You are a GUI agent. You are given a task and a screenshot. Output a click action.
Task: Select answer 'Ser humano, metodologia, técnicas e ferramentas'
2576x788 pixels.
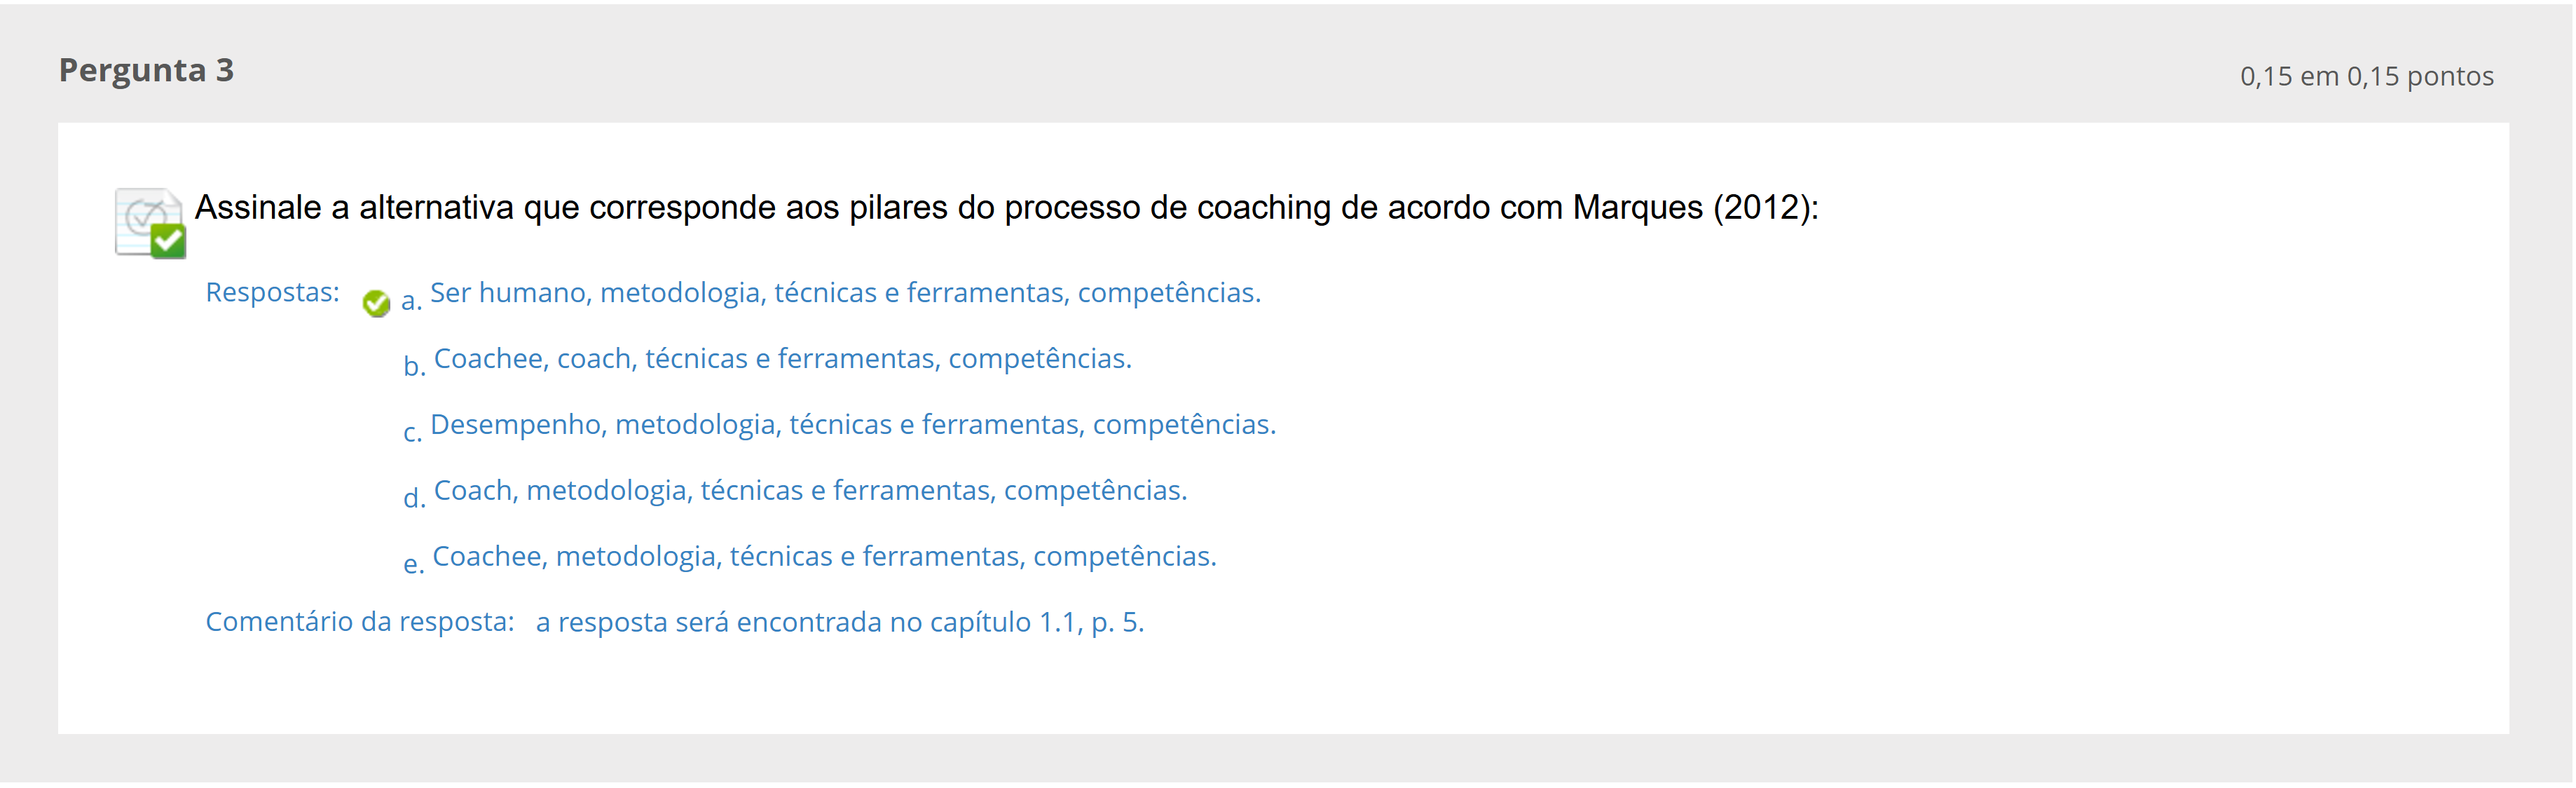[845, 292]
